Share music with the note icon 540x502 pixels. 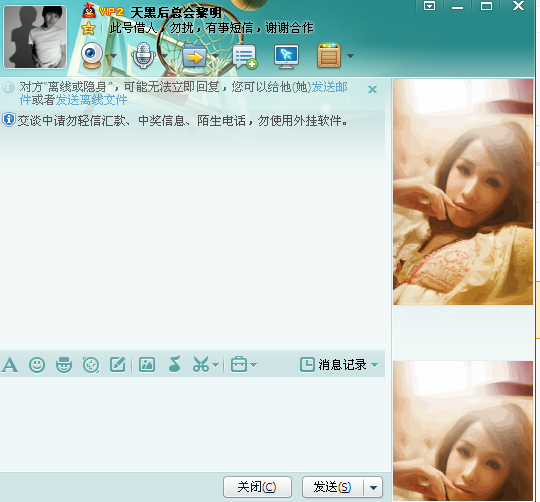[x=175, y=364]
